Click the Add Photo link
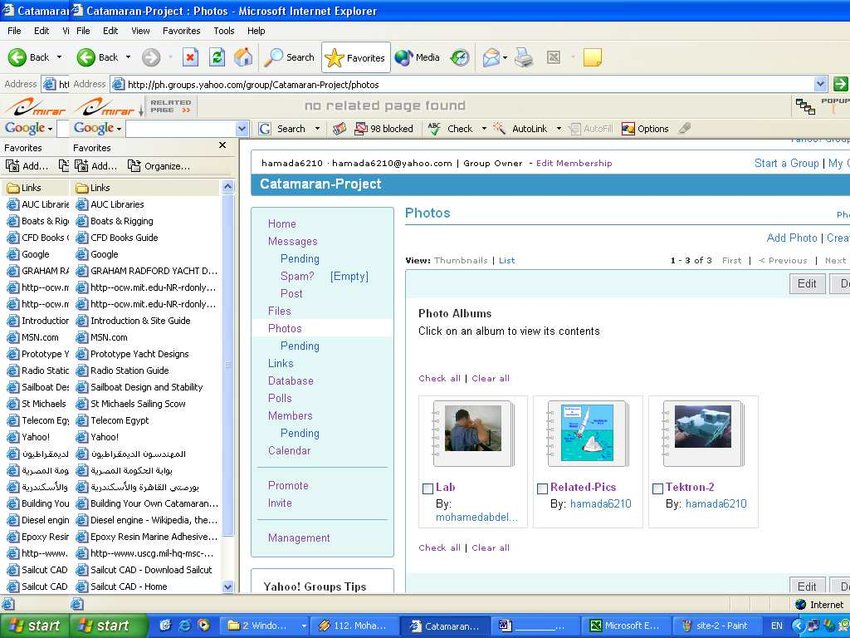850x638 pixels. point(790,238)
